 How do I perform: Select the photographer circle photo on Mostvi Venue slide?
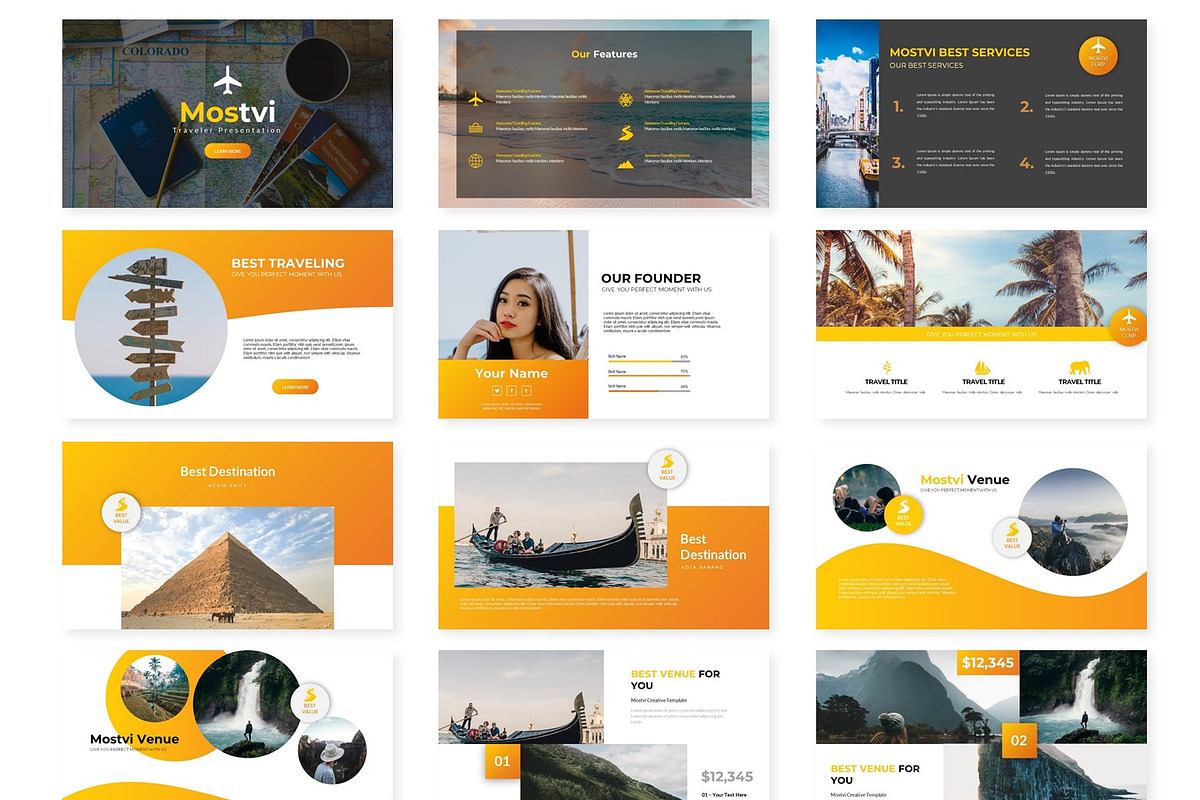1073,523
